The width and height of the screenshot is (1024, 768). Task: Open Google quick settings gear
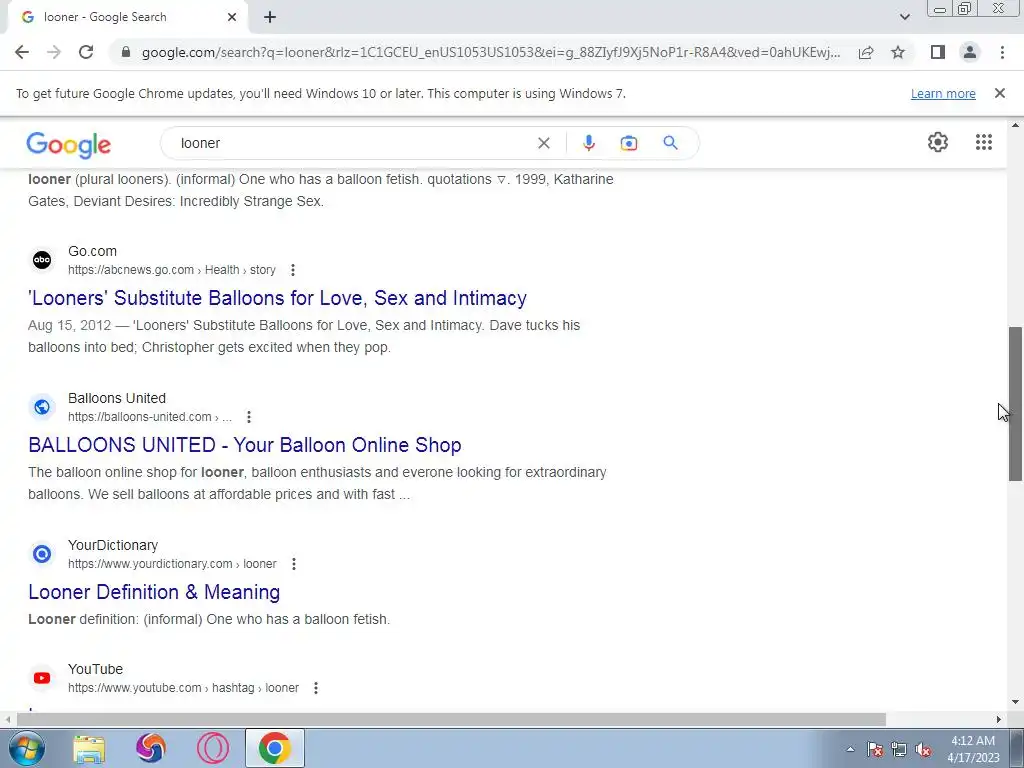point(938,142)
